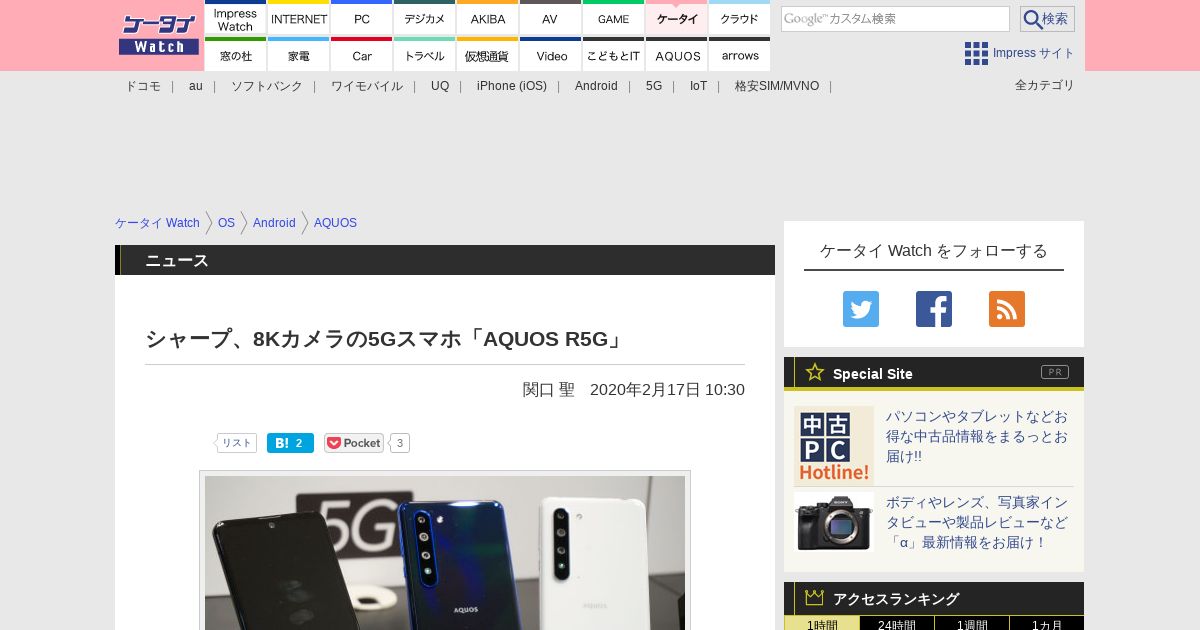Image resolution: width=1200 pixels, height=630 pixels.
Task: Go to ドコモ category
Action: (143, 86)
